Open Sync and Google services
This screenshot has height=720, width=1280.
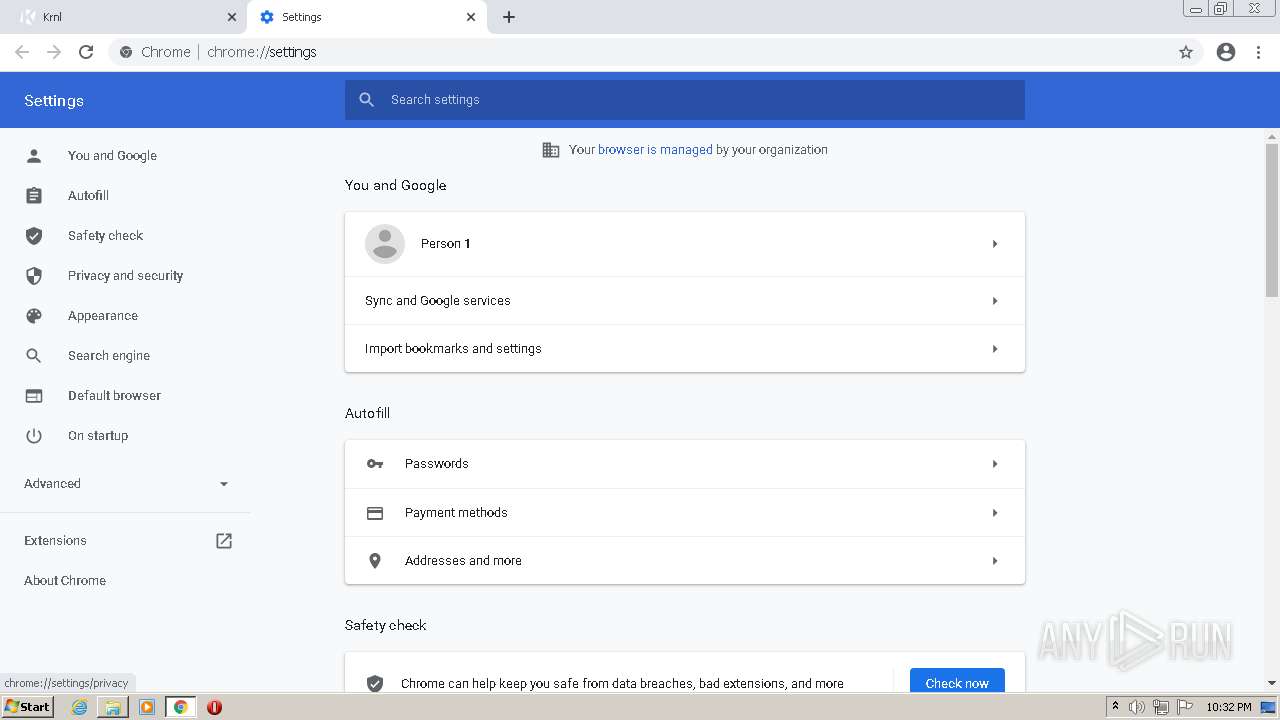685,301
